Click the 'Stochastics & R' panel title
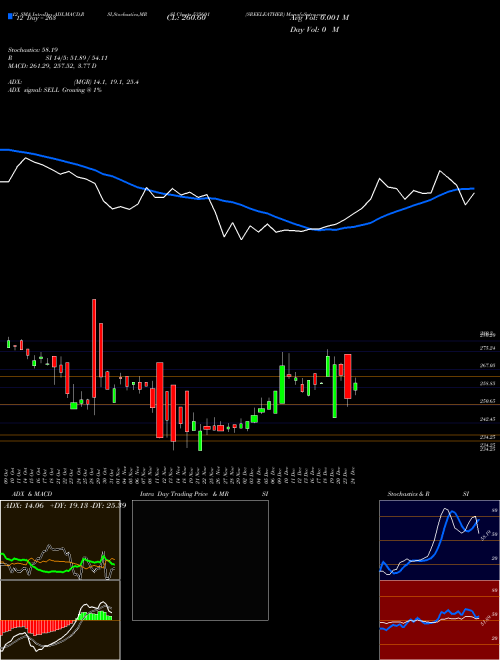Viewport: 500px width, 660px height. (x=409, y=494)
